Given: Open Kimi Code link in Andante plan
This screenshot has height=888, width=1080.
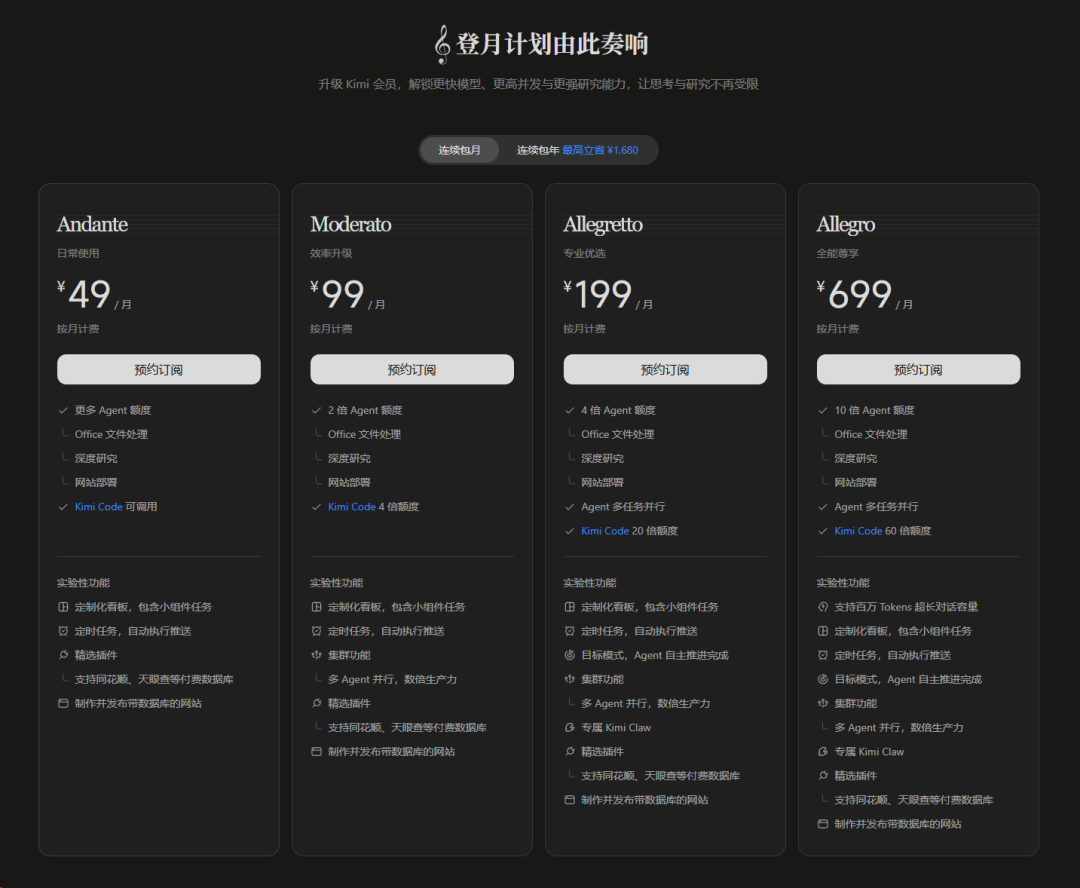Looking at the screenshot, I should 98,506.
